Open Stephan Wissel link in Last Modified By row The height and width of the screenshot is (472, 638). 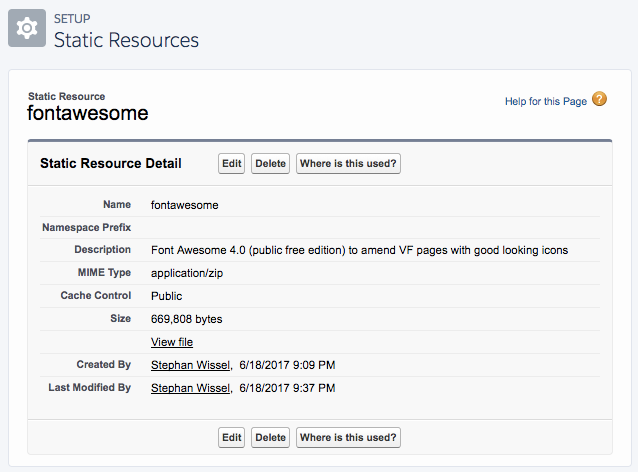click(x=190, y=388)
